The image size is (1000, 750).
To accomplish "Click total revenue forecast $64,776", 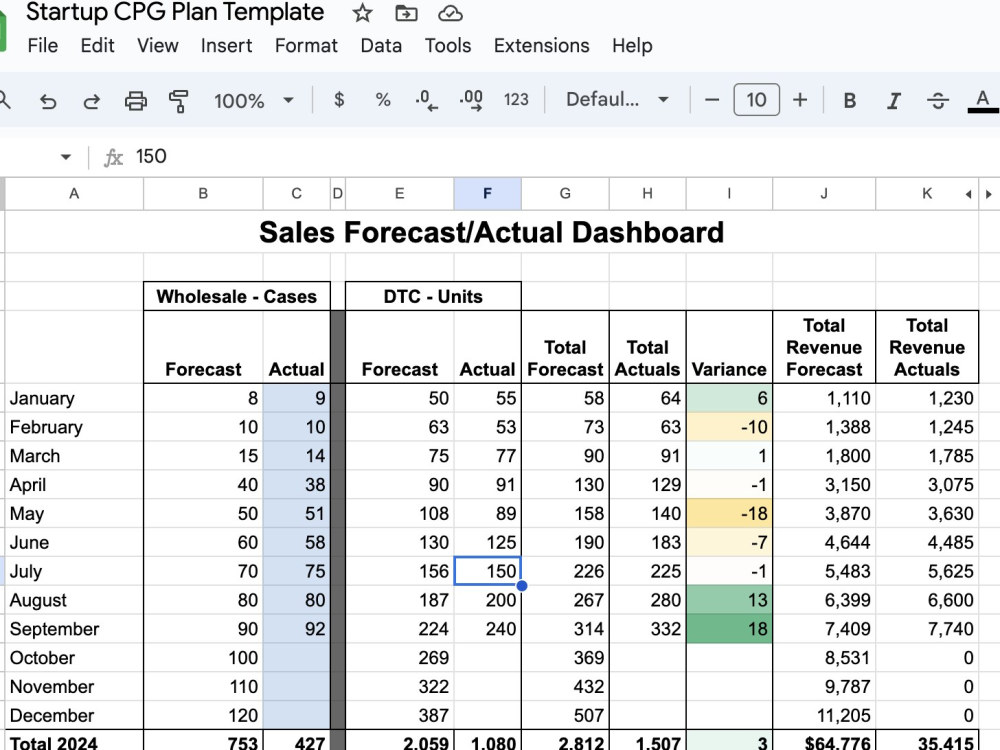I will [824, 742].
